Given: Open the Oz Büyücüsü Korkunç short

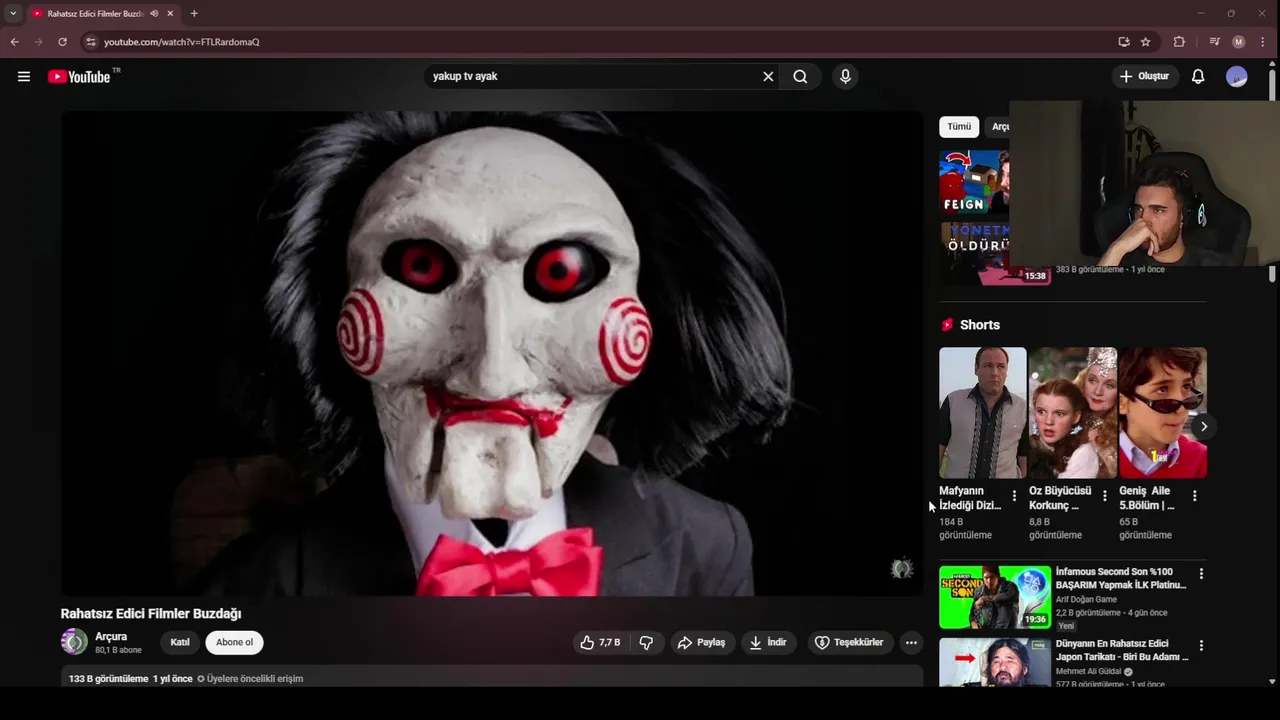Looking at the screenshot, I should 1072,412.
